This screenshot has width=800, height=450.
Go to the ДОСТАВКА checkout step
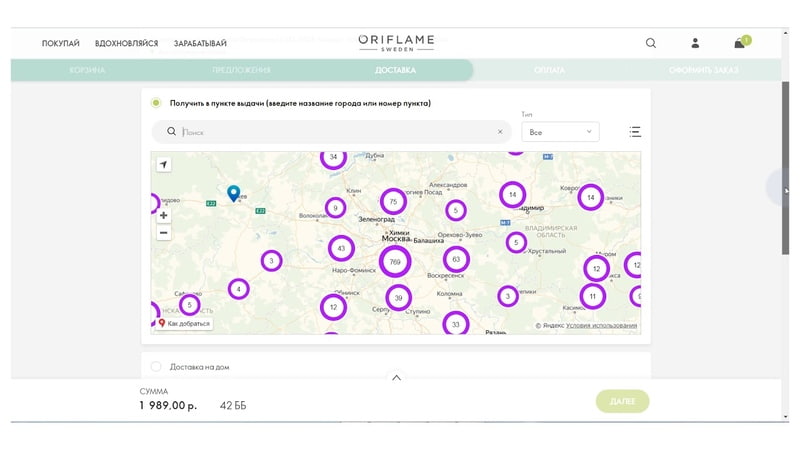(395, 70)
